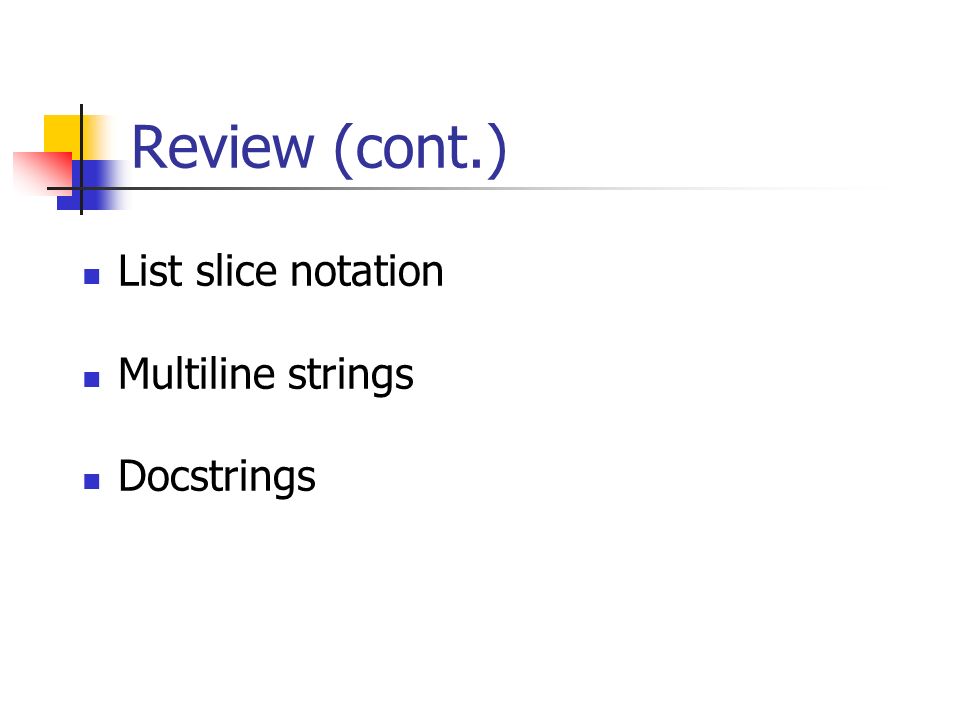
Task: Select the slide title Review (cont.)
Action: point(319,149)
